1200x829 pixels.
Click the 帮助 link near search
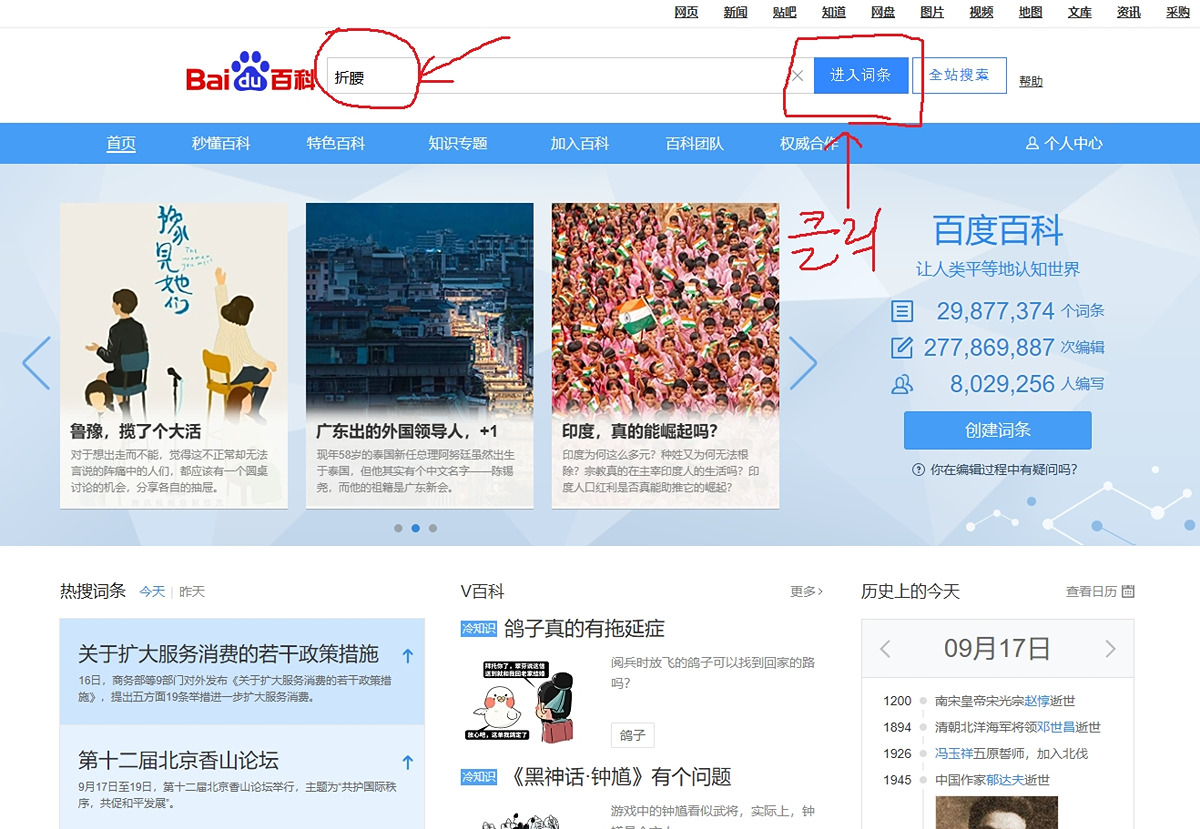point(1031,81)
